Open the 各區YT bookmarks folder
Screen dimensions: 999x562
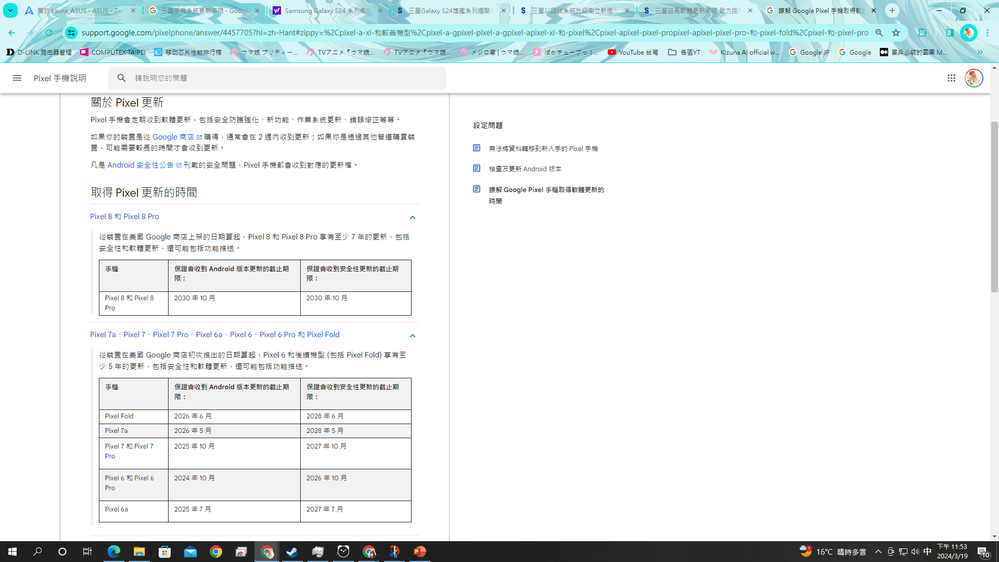point(684,52)
